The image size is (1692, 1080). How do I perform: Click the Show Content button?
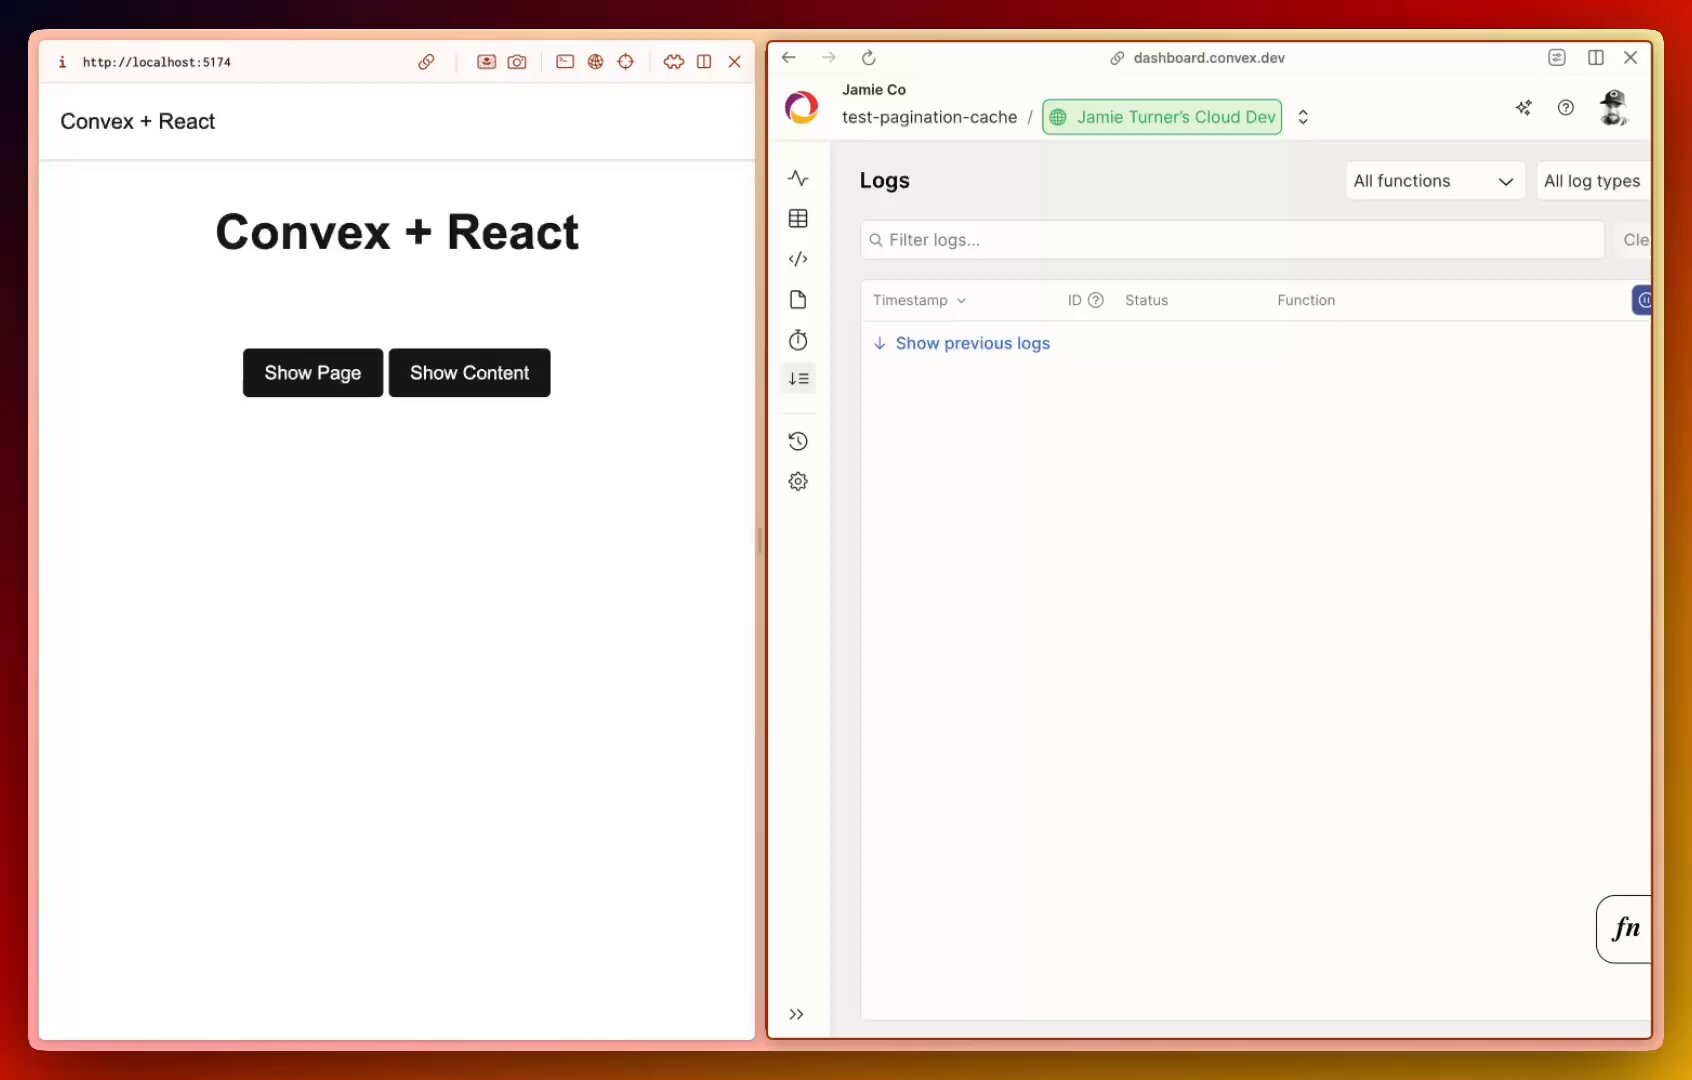pos(469,373)
